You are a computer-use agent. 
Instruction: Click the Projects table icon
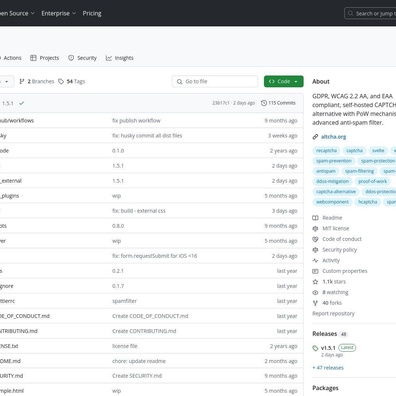coord(33,58)
